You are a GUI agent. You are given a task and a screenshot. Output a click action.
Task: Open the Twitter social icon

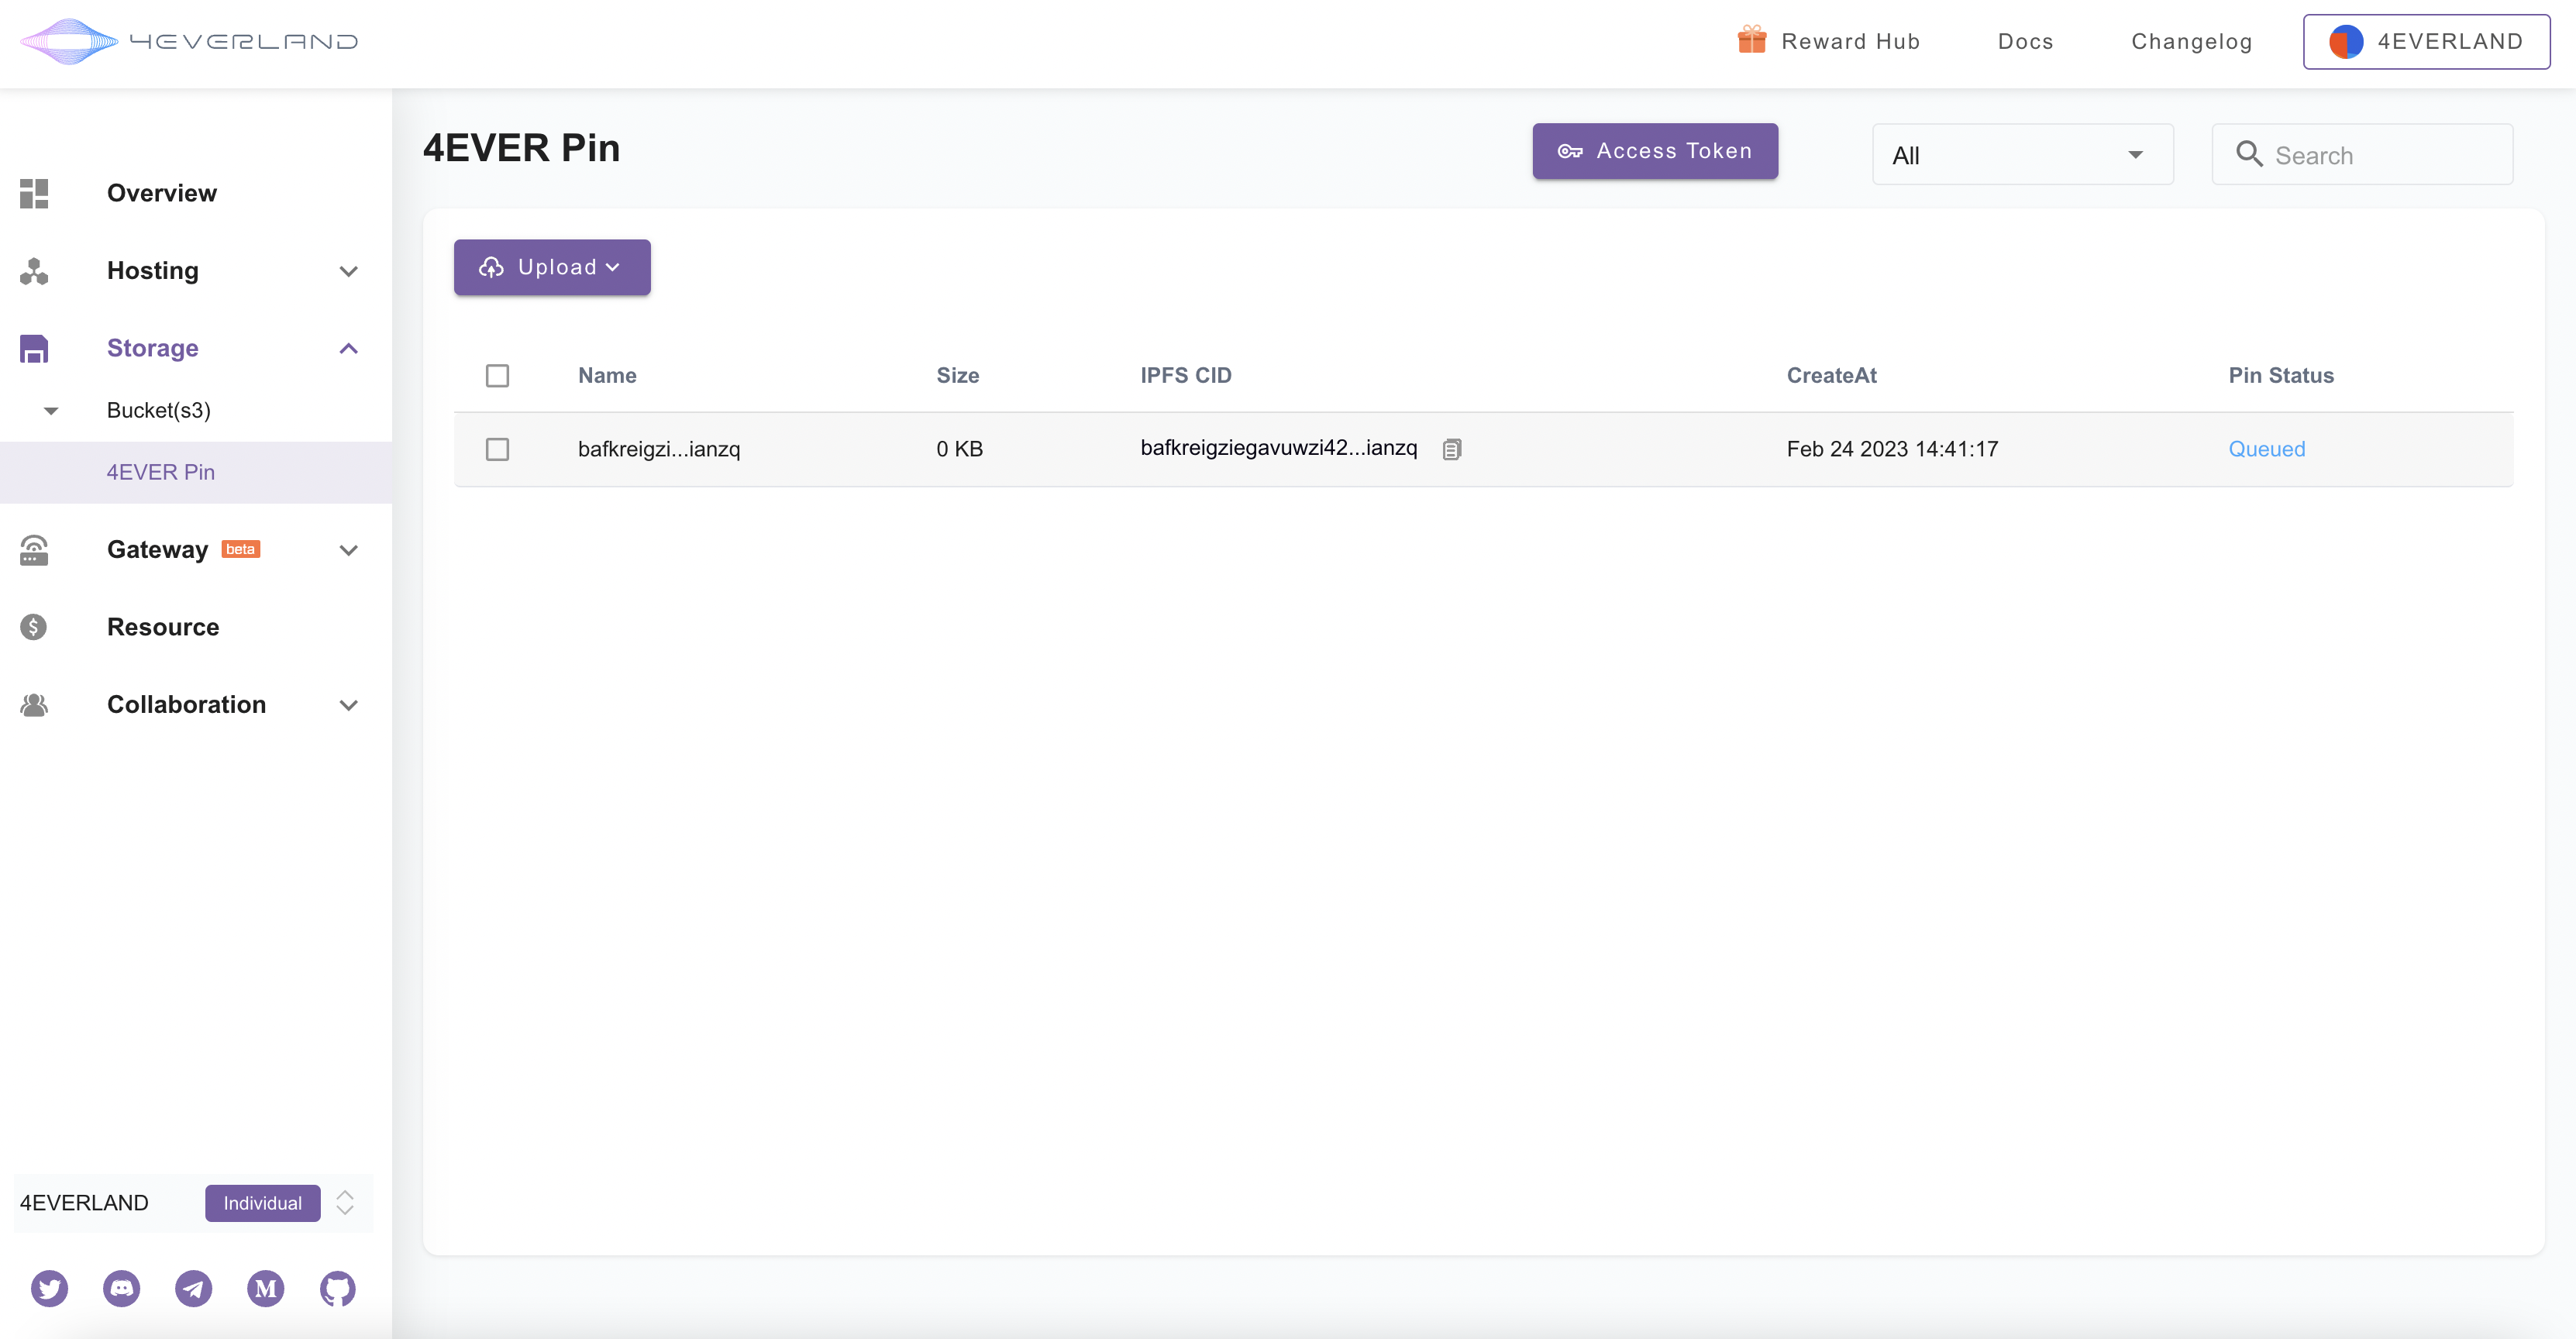[49, 1288]
